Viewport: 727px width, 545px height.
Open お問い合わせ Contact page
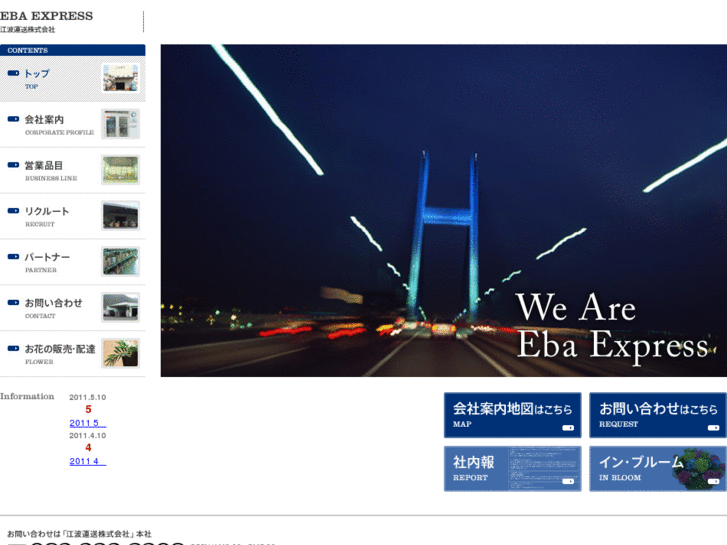(72, 308)
